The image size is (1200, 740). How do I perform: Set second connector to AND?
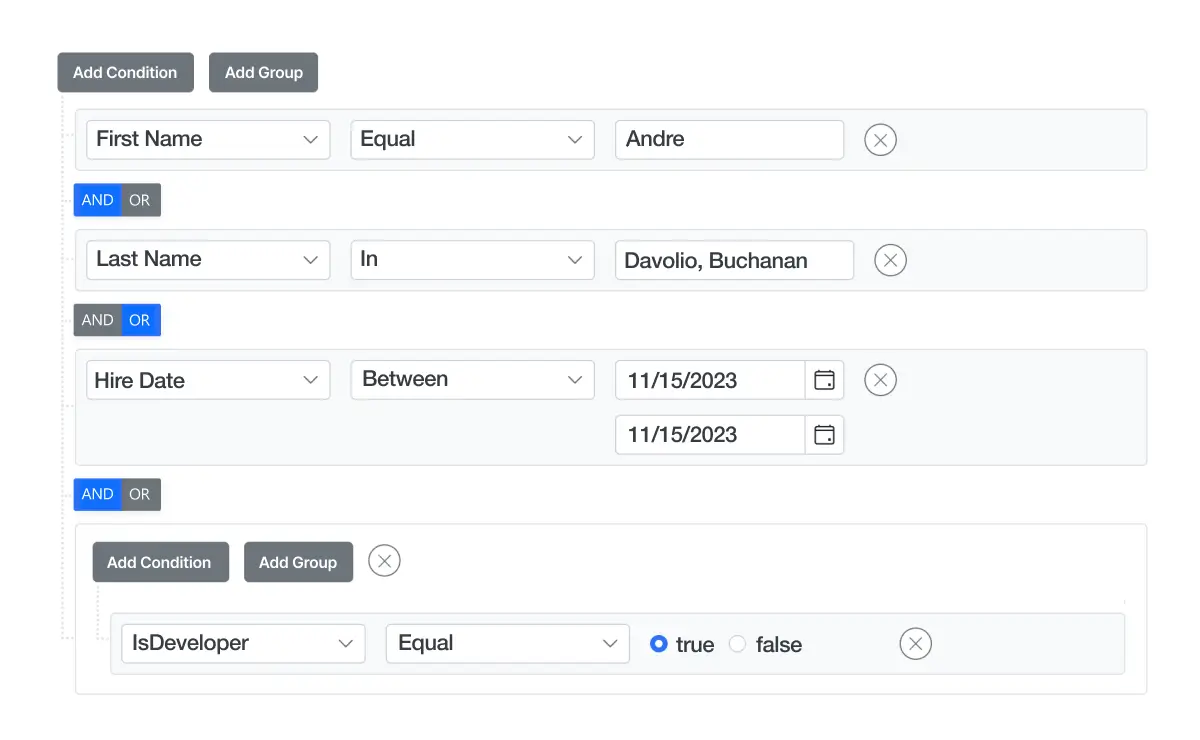96,320
